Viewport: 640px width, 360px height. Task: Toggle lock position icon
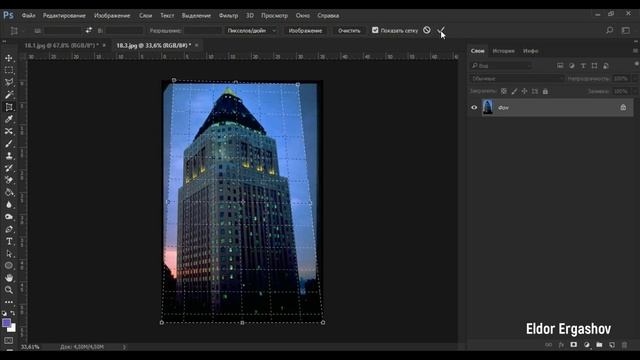(524, 91)
